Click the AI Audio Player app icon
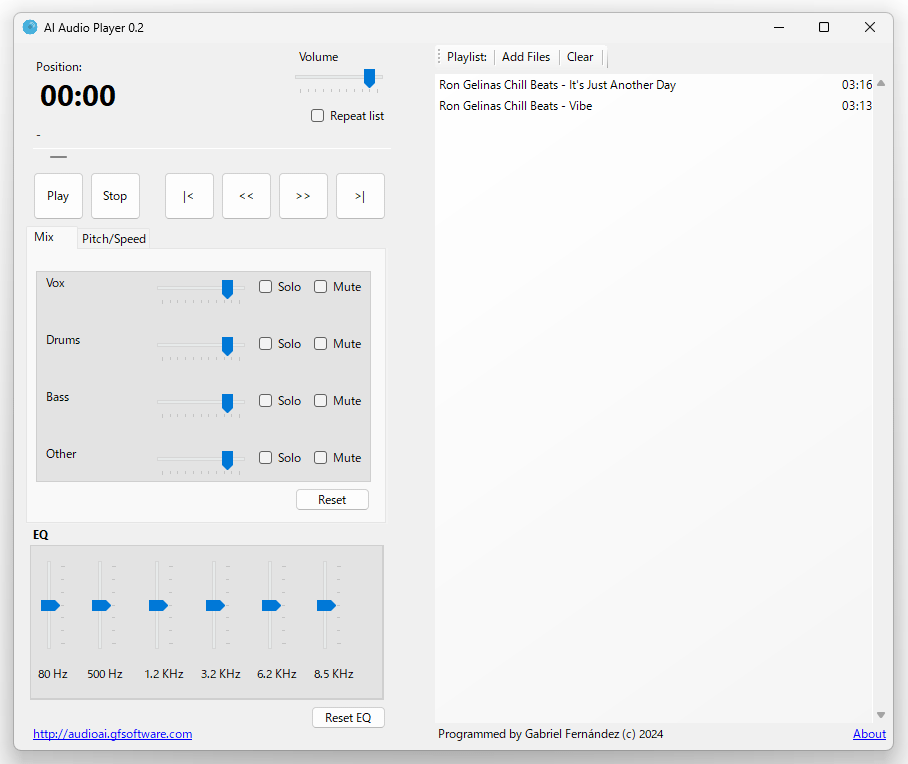Image resolution: width=908 pixels, height=764 pixels. point(30,27)
